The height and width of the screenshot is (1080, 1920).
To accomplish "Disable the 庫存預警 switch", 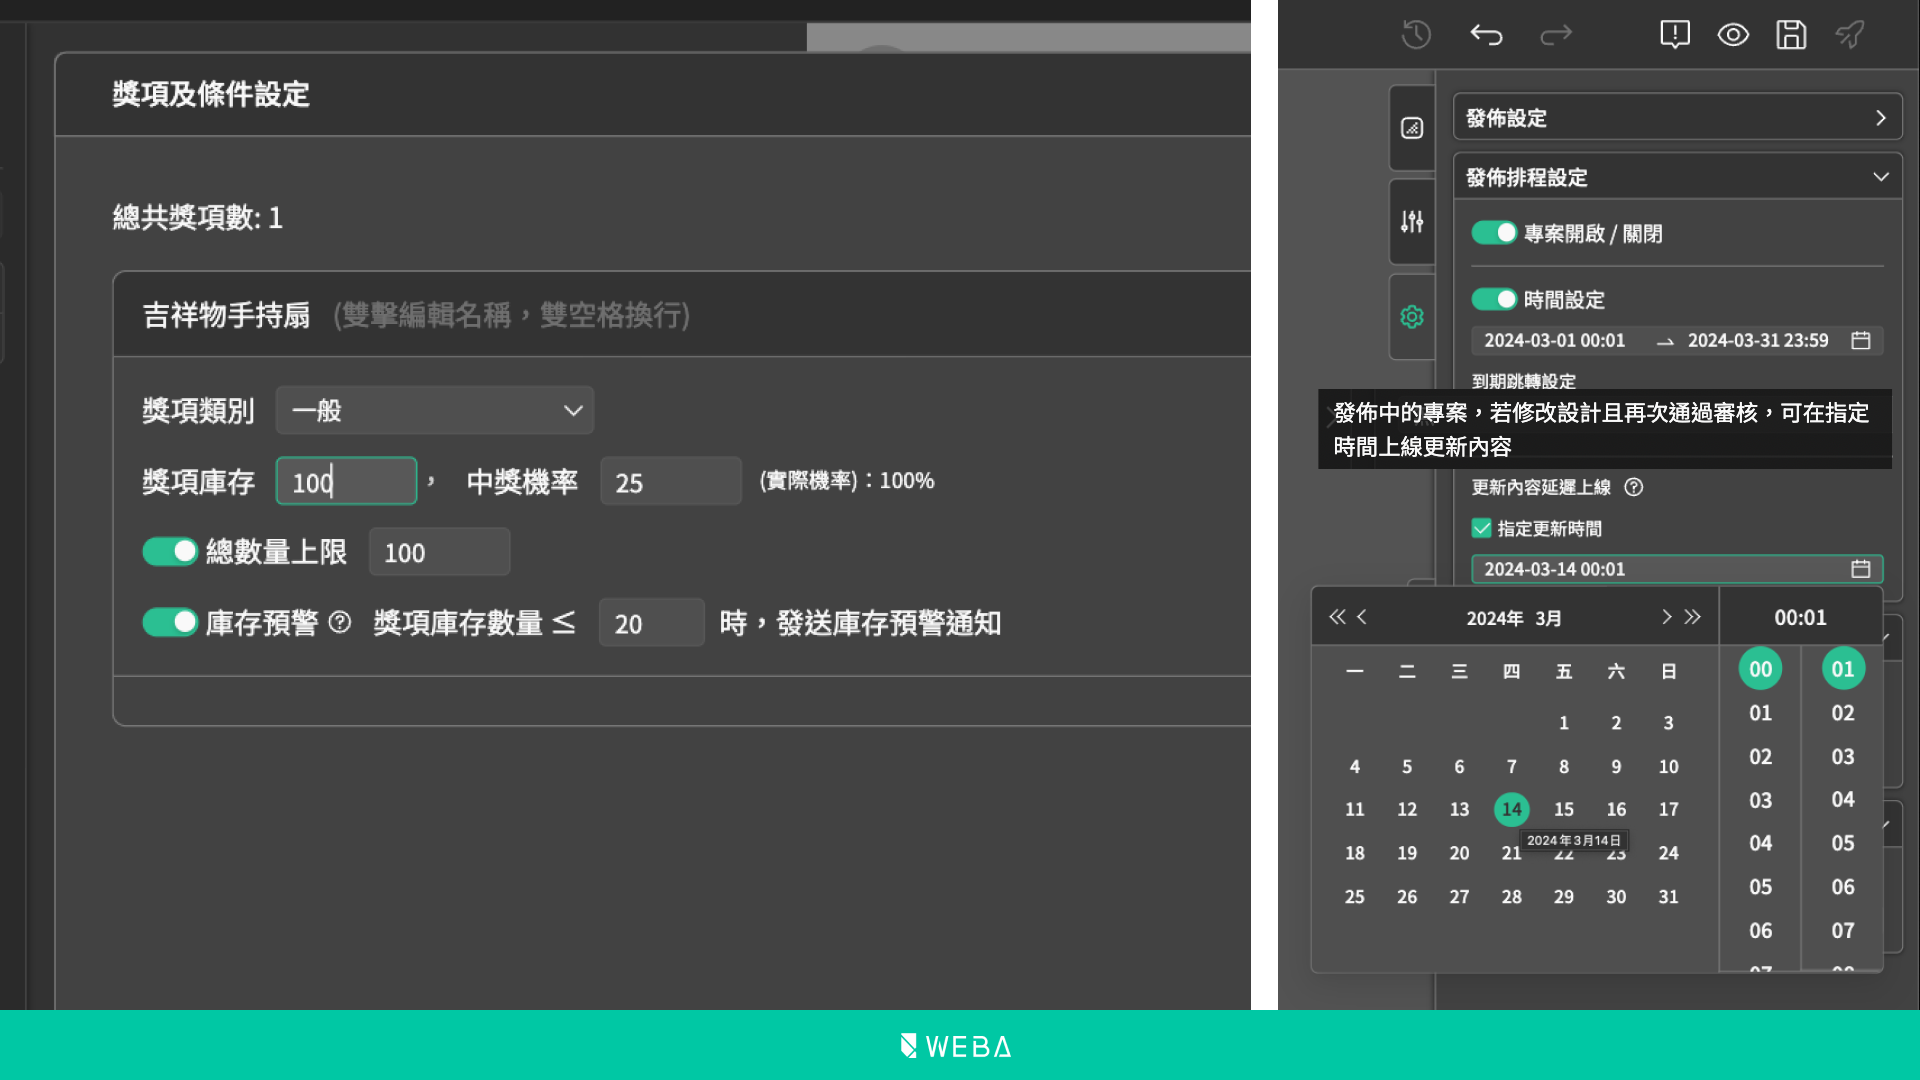I will pos(170,623).
